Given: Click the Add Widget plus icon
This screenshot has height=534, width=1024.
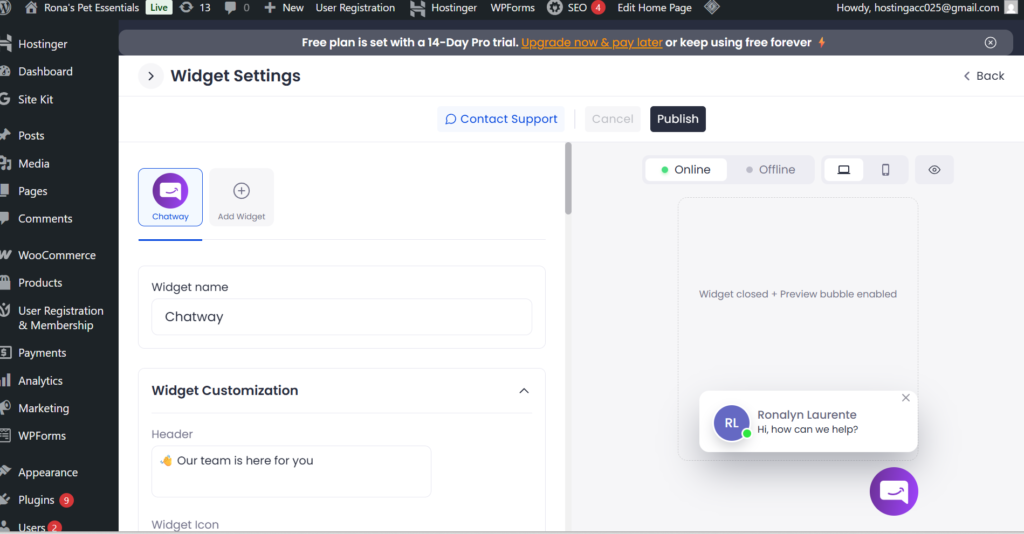Looking at the screenshot, I should point(241,191).
